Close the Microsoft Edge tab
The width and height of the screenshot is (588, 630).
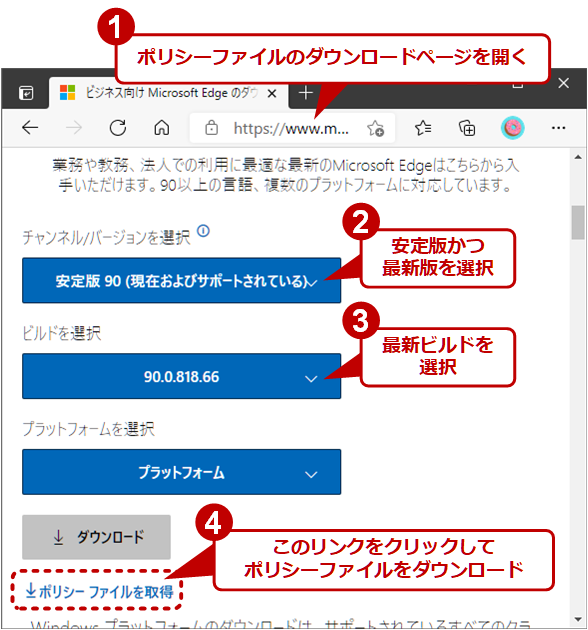click(272, 94)
